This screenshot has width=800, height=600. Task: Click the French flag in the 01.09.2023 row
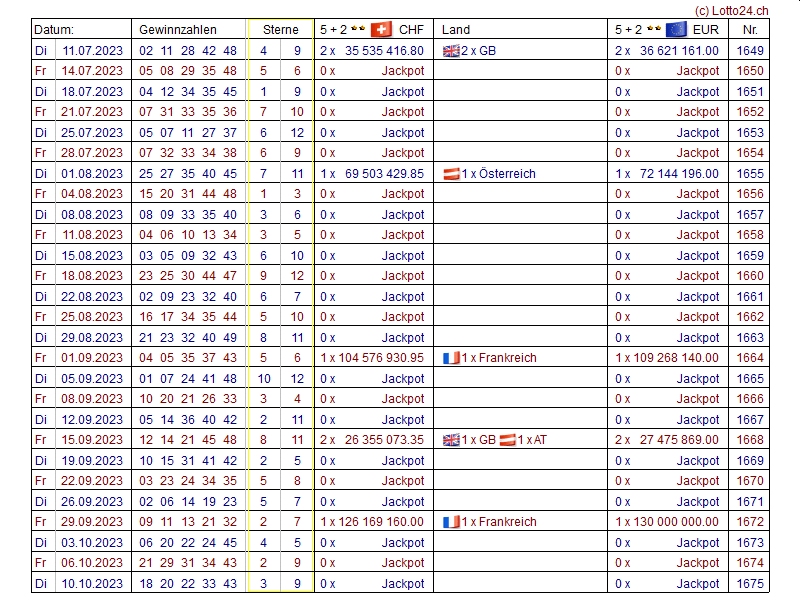tap(451, 358)
